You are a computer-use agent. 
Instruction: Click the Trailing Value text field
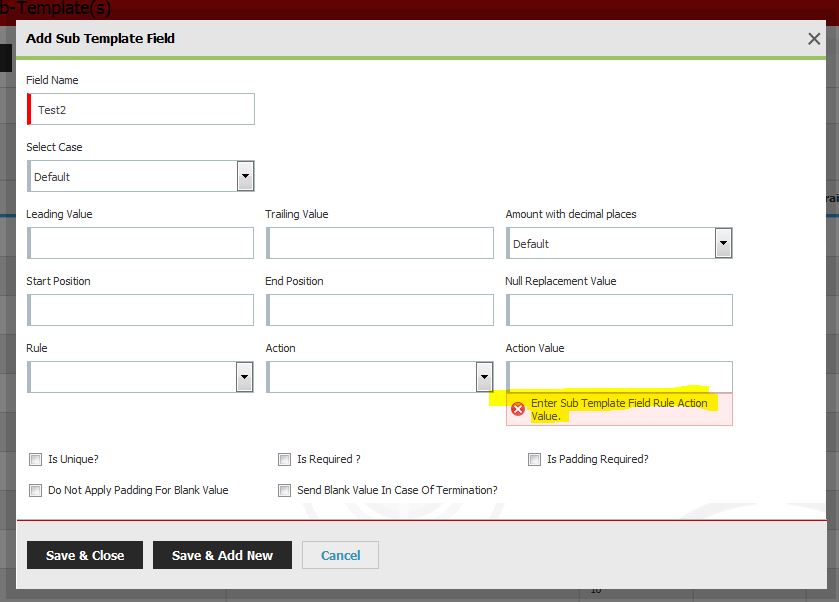pos(380,243)
